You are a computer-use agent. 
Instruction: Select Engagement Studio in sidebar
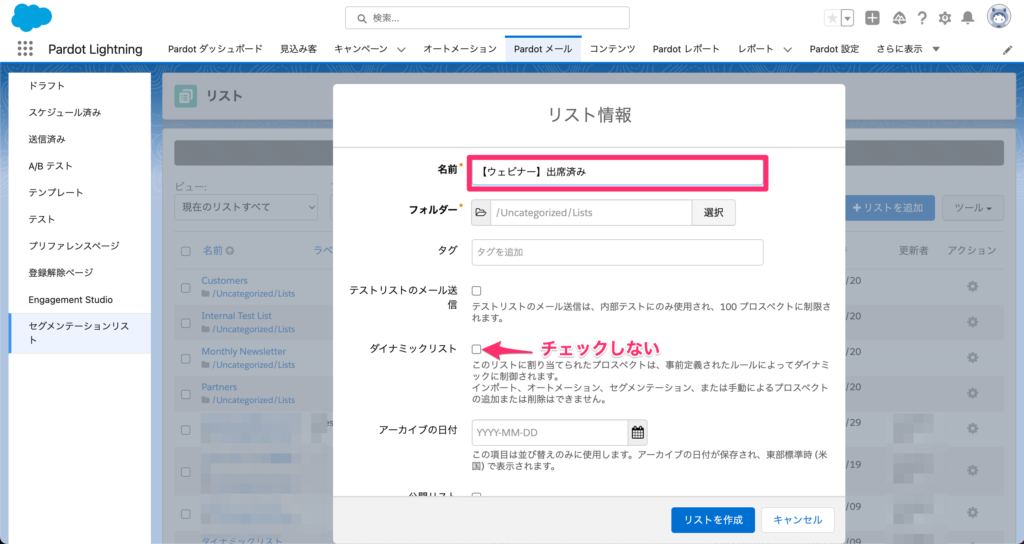pyautogui.click(x=71, y=299)
